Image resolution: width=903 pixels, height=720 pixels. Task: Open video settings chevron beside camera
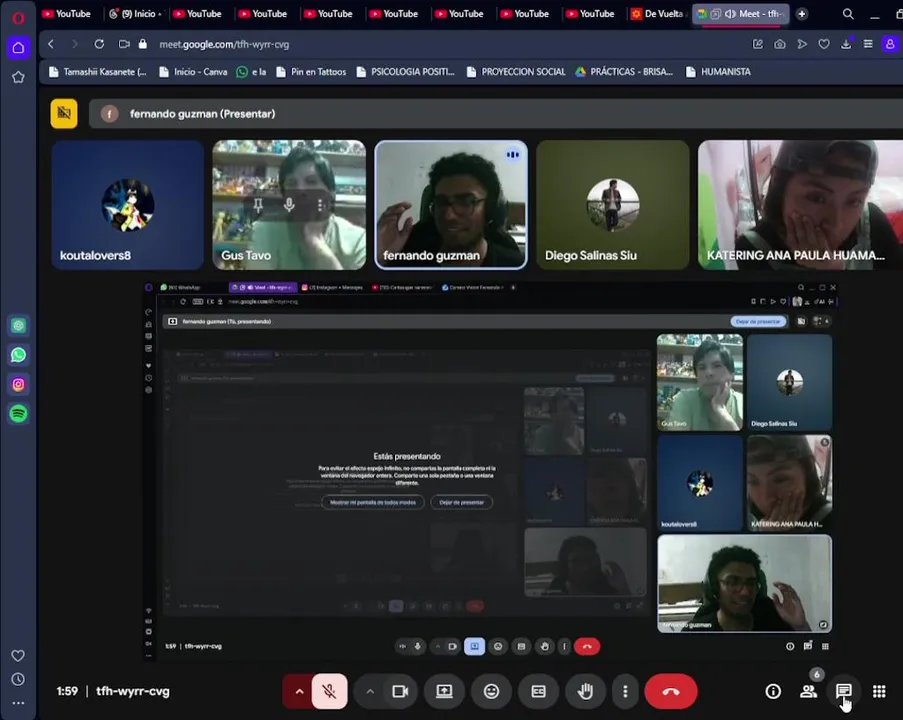370,691
